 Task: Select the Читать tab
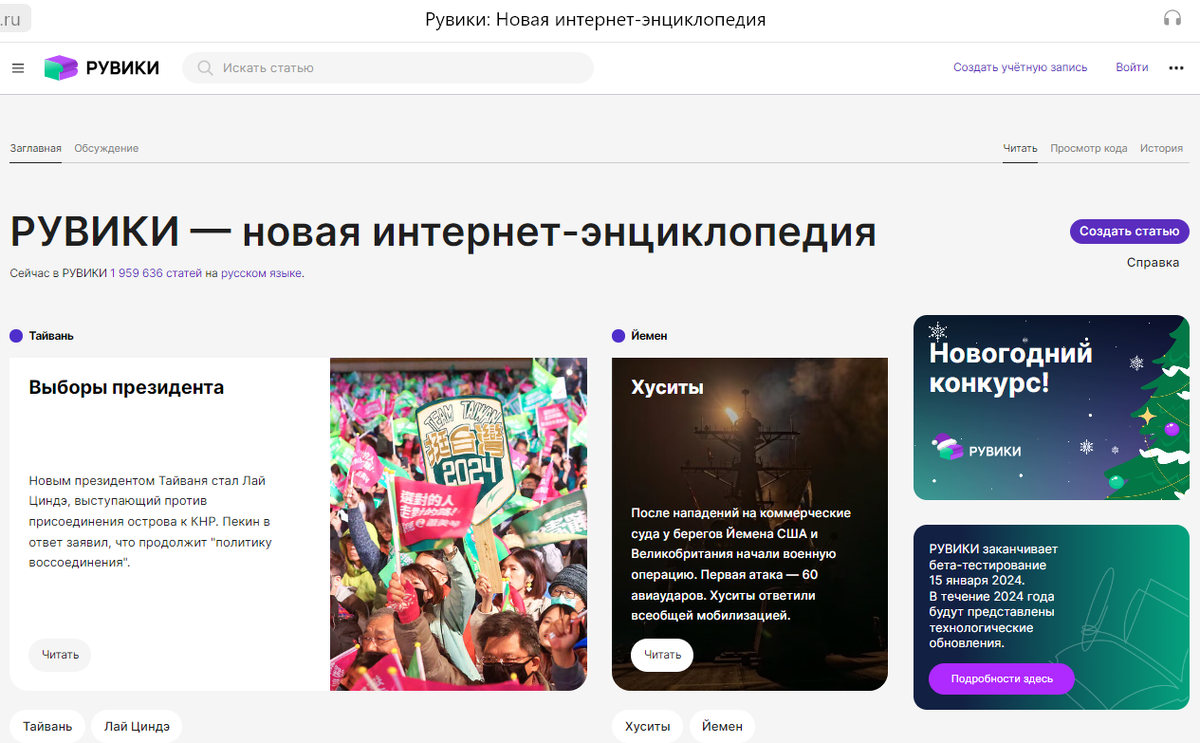tap(1020, 148)
